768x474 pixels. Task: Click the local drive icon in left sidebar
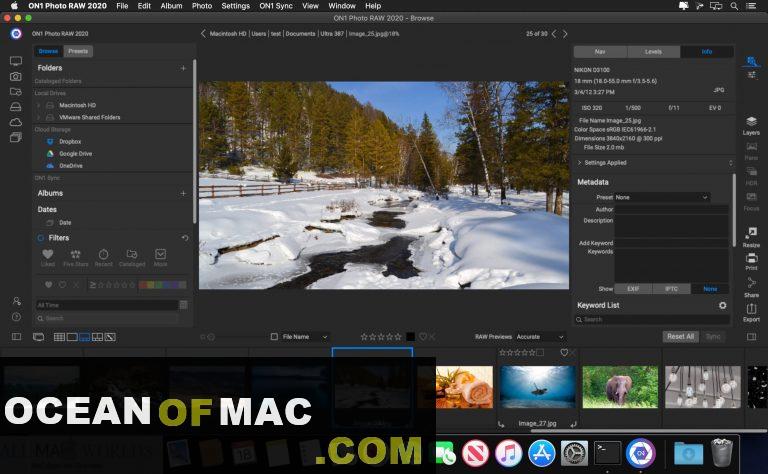point(16,107)
